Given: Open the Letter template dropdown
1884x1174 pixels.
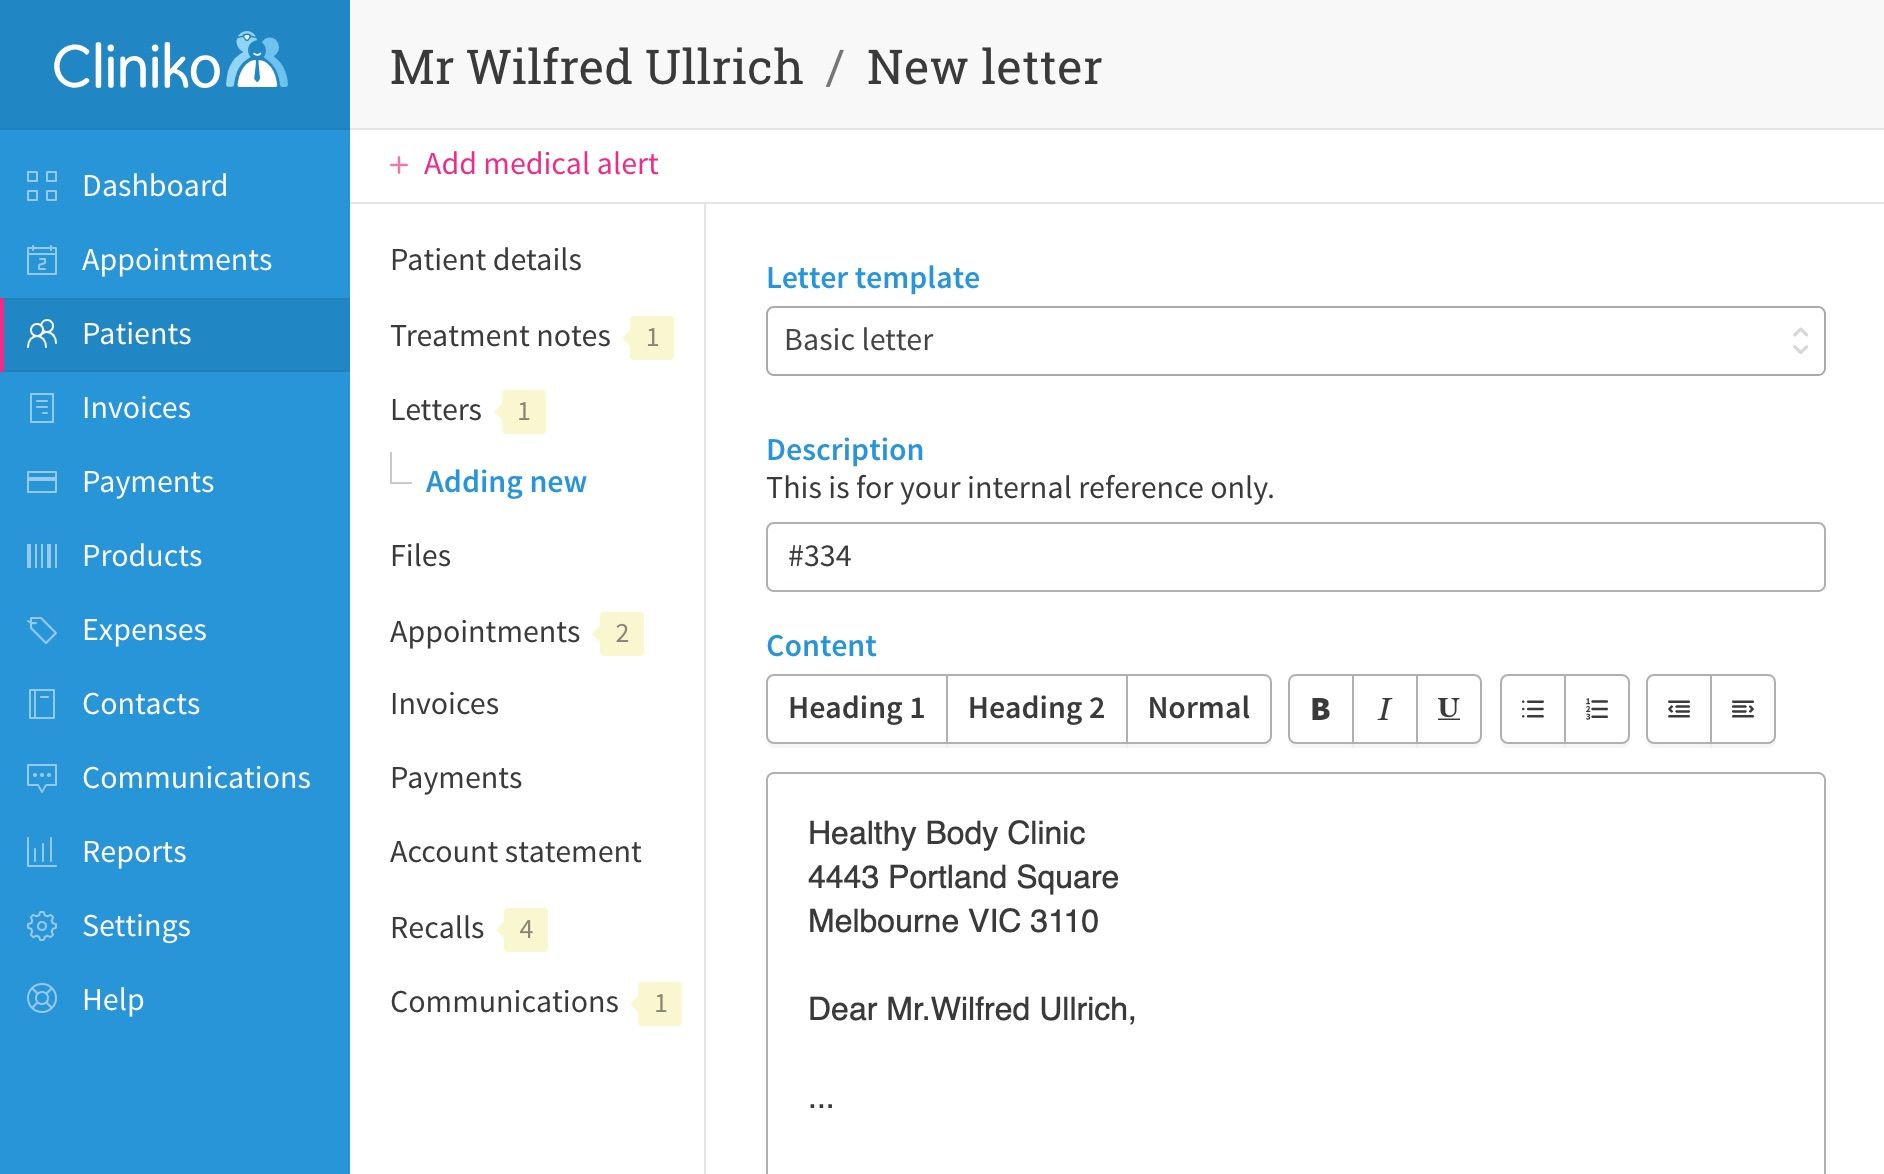Looking at the screenshot, I should (x=1295, y=341).
